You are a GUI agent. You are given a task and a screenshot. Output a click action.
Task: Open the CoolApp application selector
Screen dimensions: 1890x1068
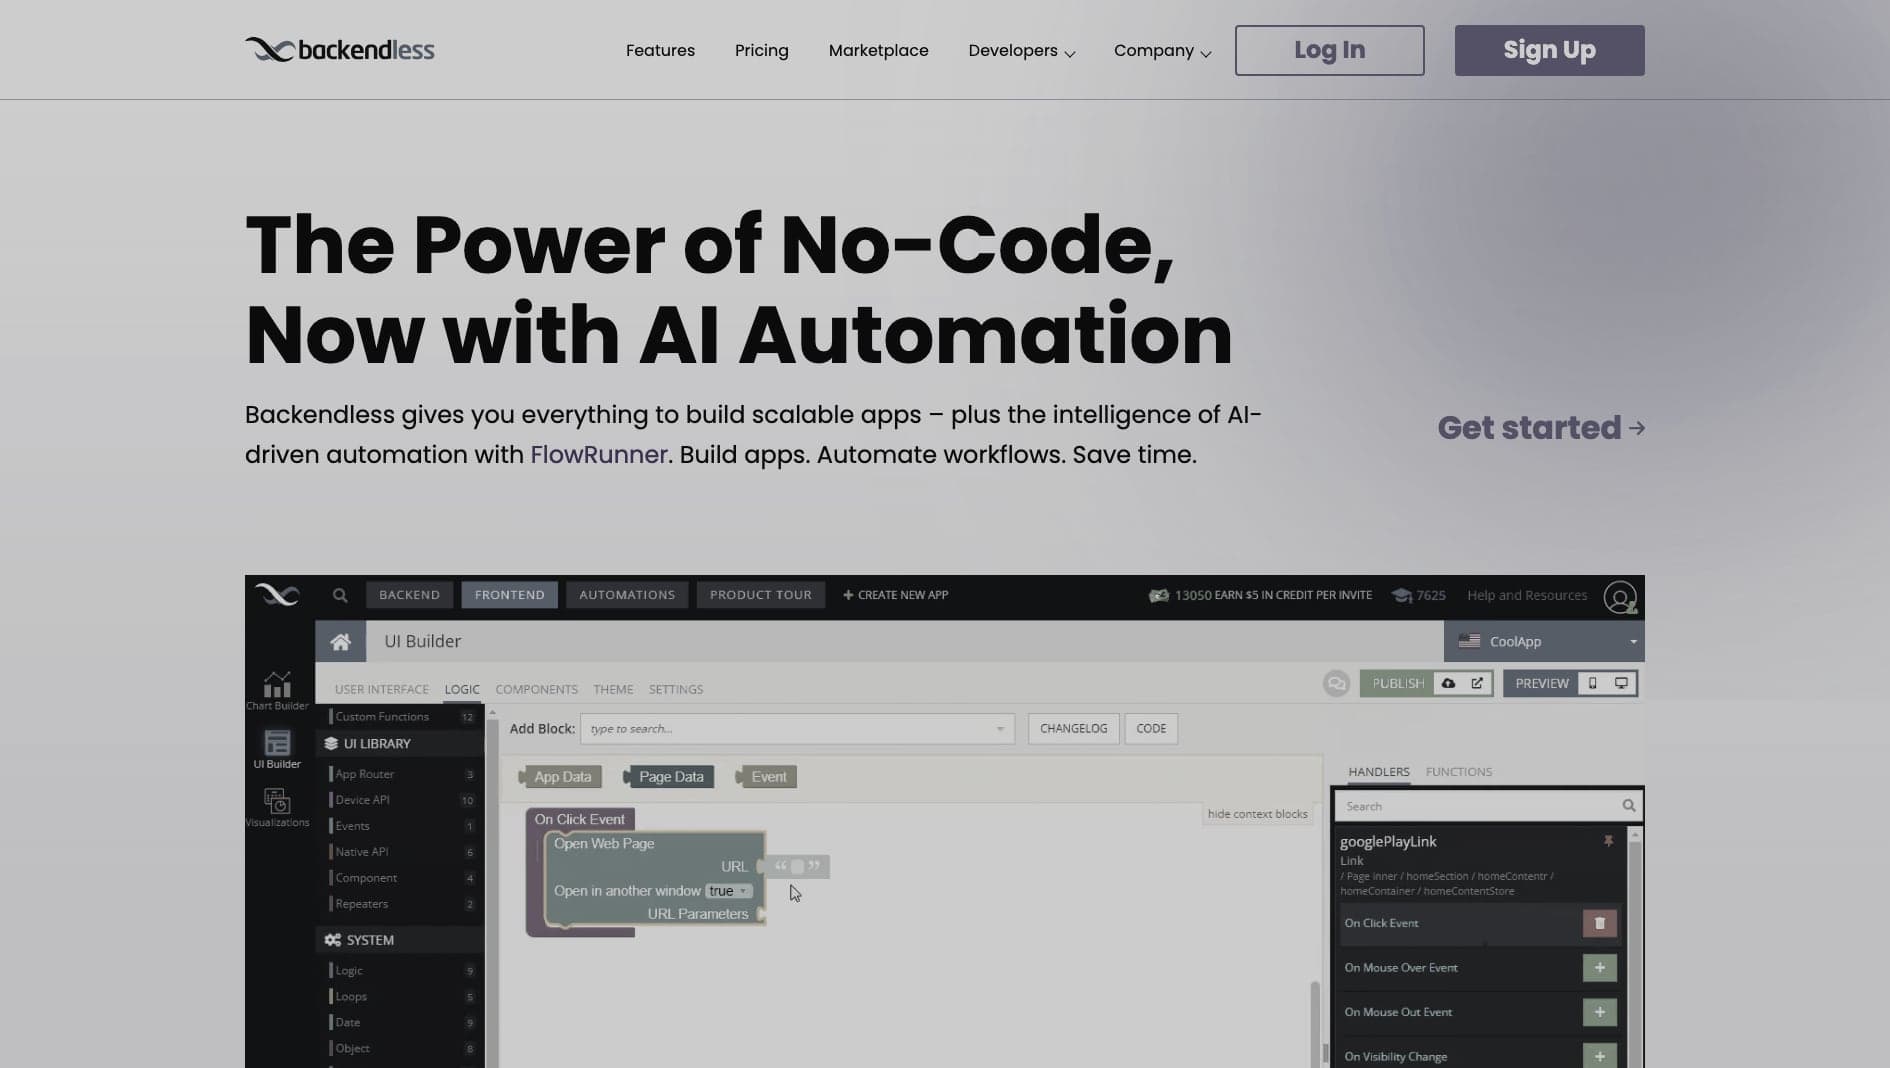1544,641
